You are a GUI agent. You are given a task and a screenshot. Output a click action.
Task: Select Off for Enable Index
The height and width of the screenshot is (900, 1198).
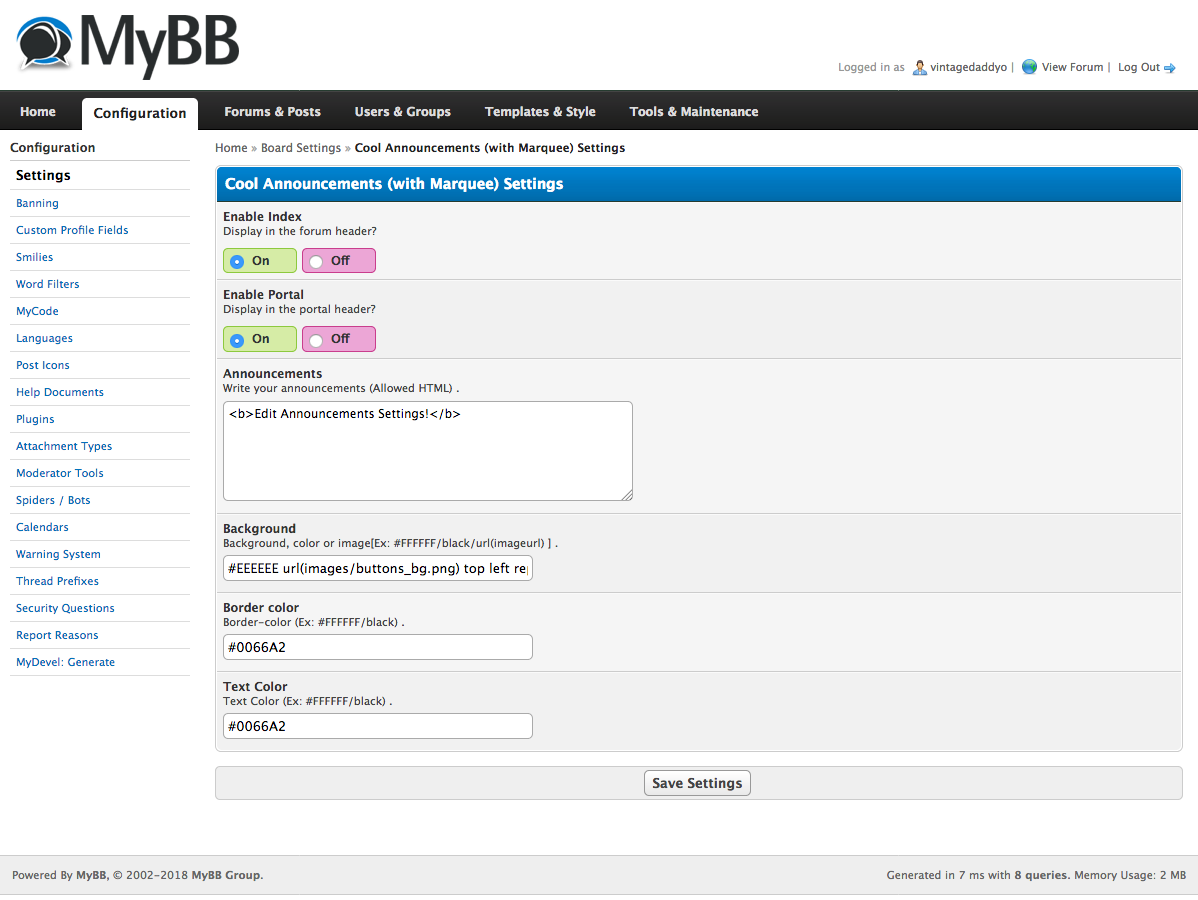pos(316,261)
